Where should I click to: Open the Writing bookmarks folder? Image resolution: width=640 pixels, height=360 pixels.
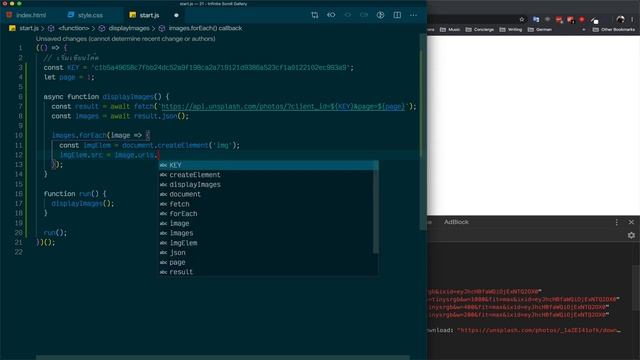511,29
